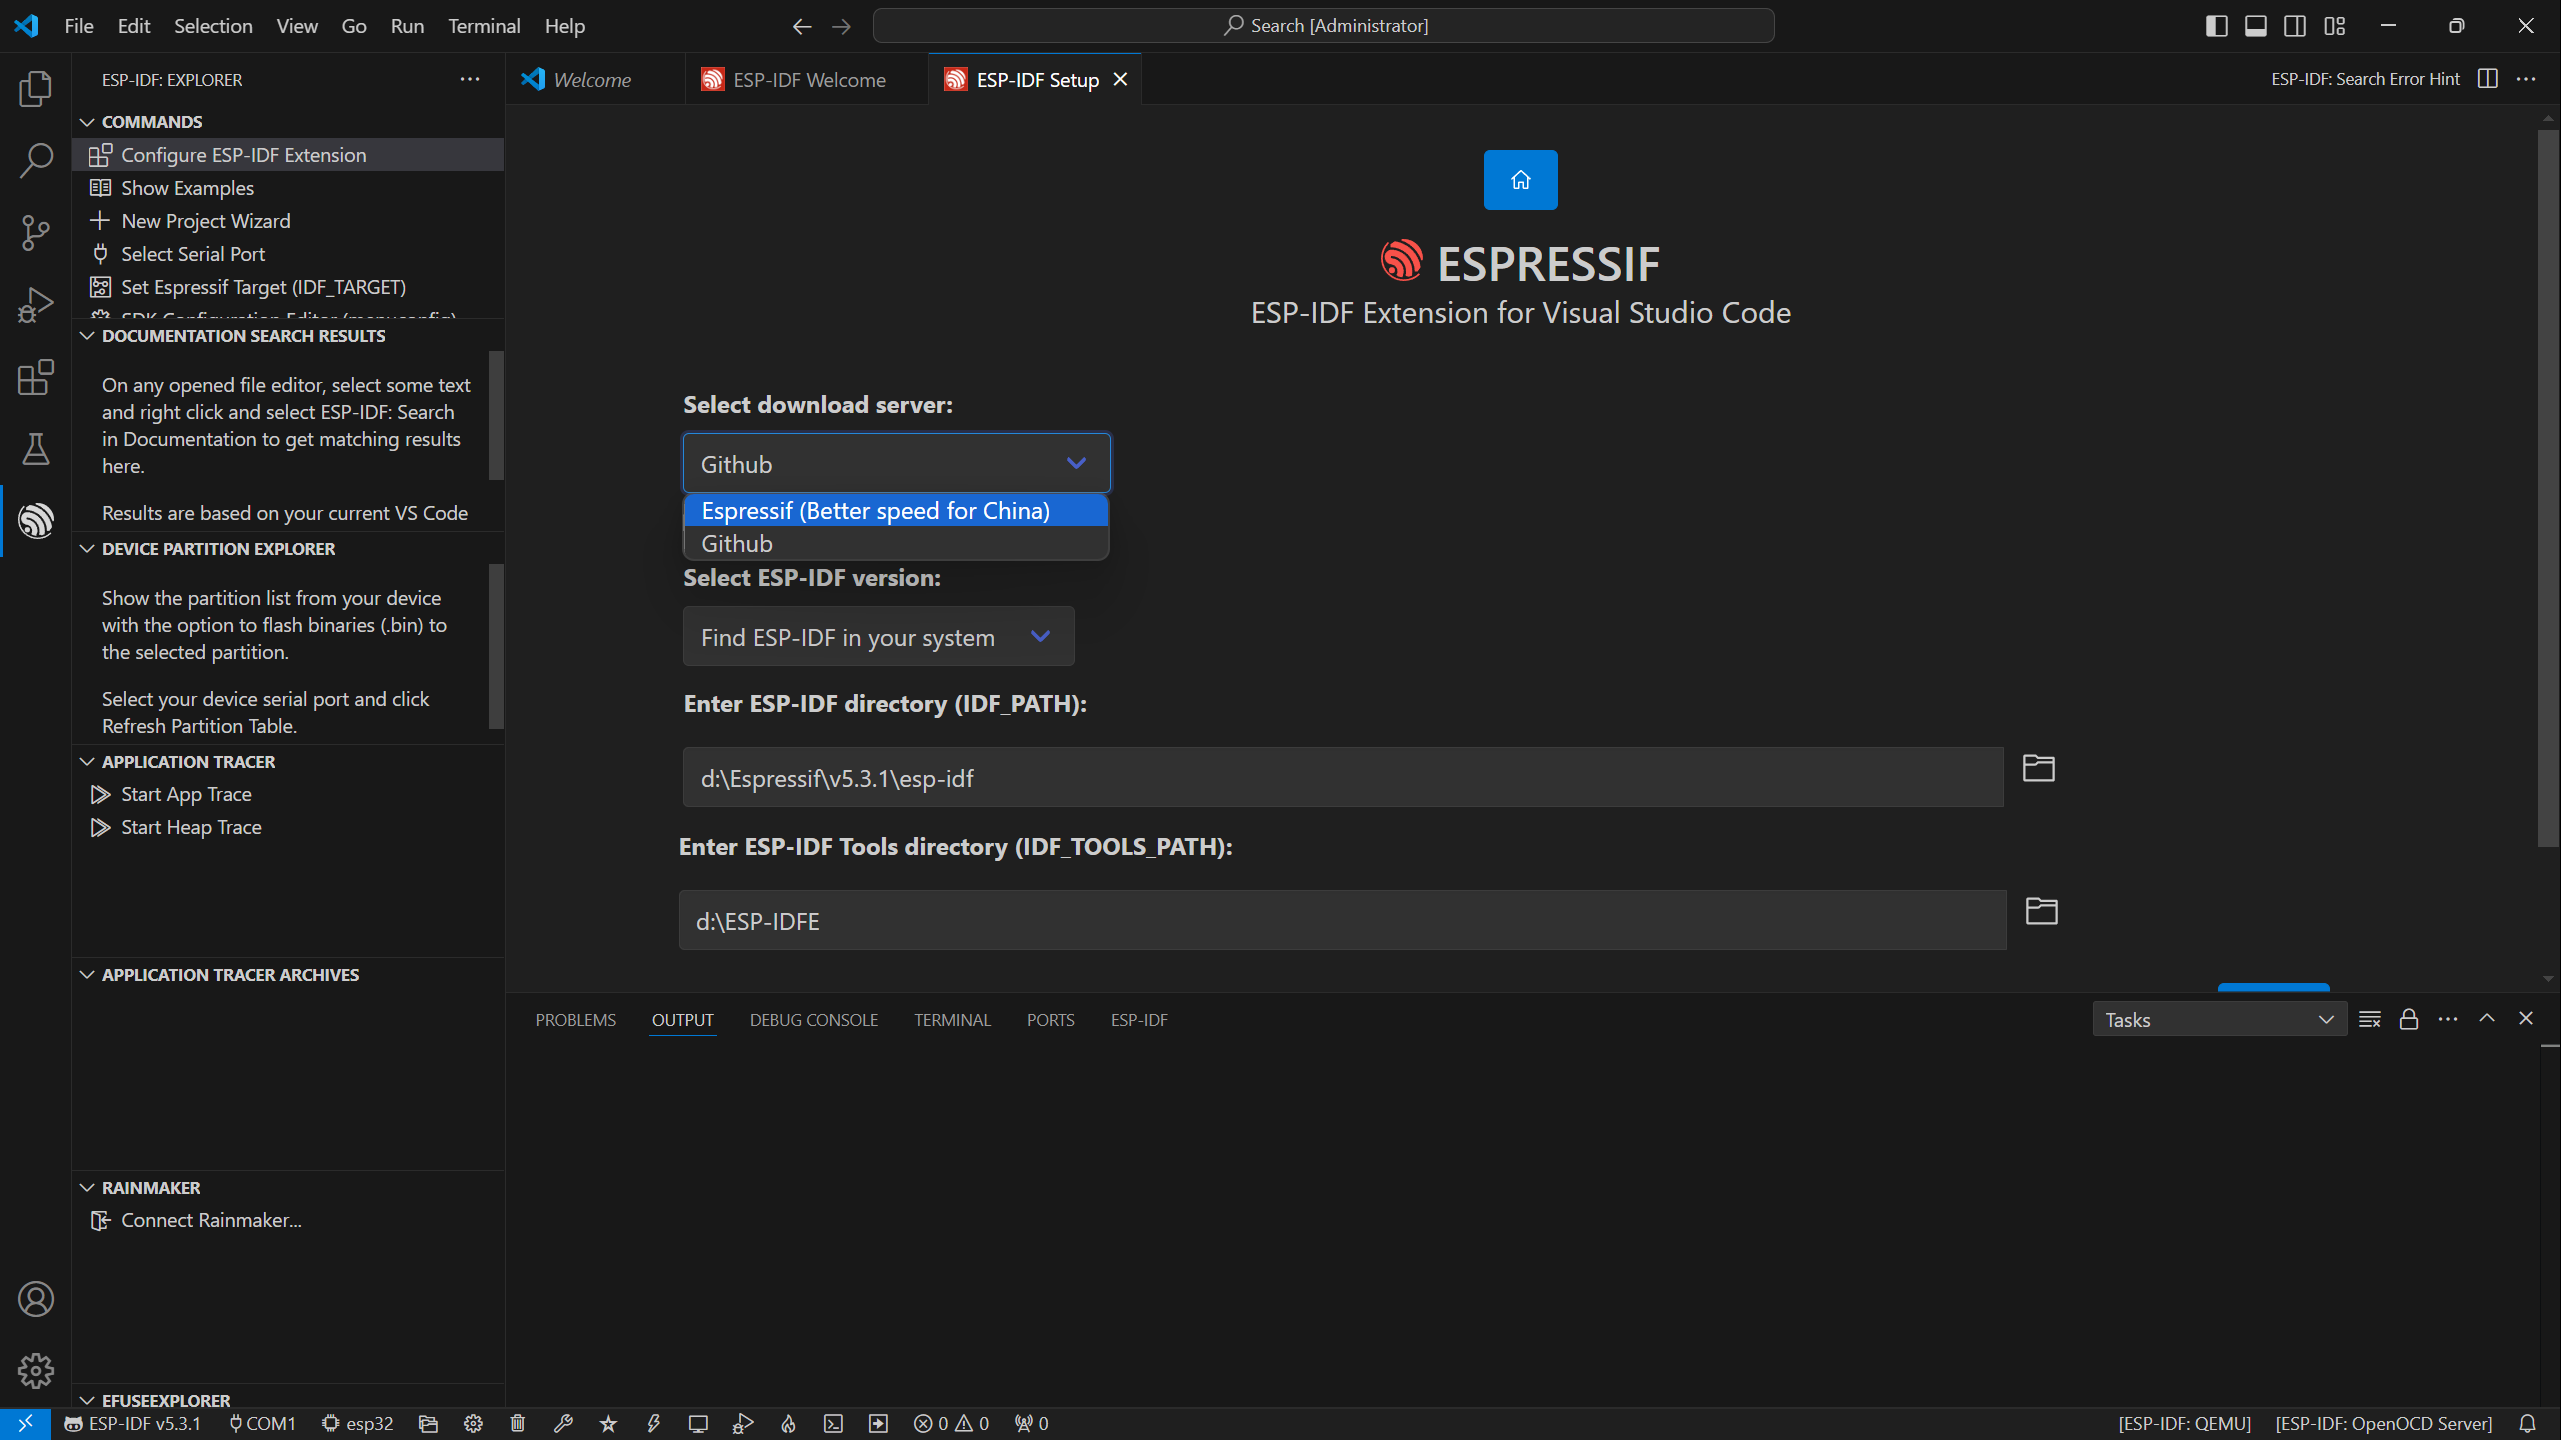Toggle the bottom panel layout
2561x1440 pixels.
coord(2256,26)
